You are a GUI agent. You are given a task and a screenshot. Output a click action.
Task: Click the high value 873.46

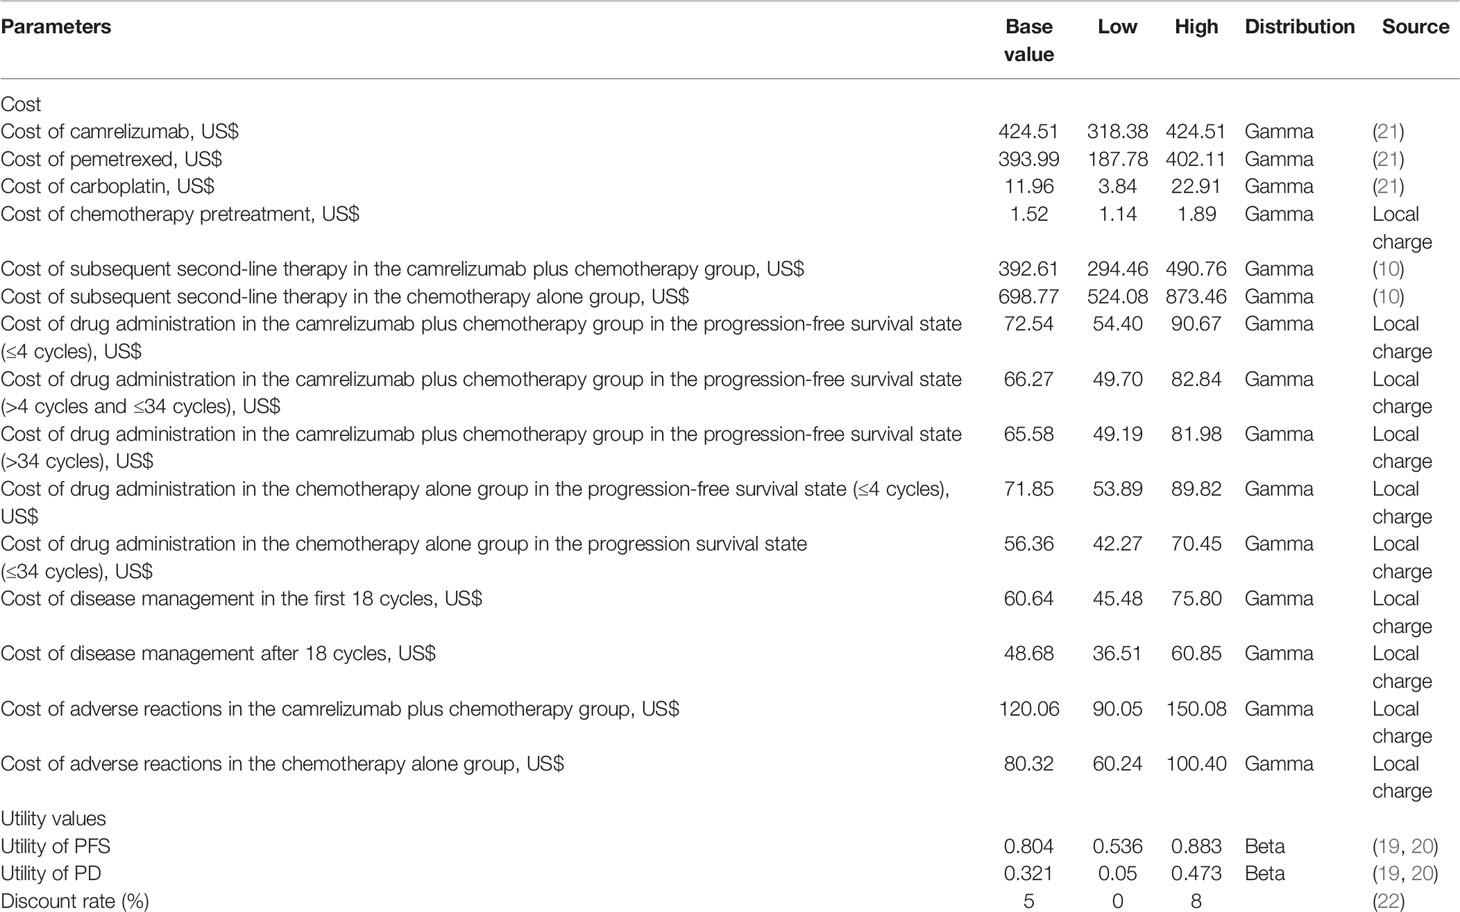pos(1196,297)
